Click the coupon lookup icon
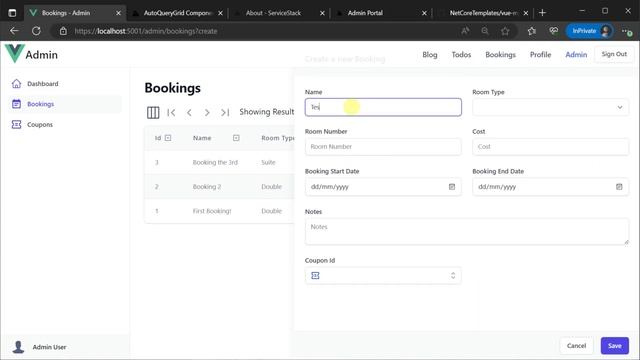This screenshot has width=640, height=360. click(x=315, y=276)
